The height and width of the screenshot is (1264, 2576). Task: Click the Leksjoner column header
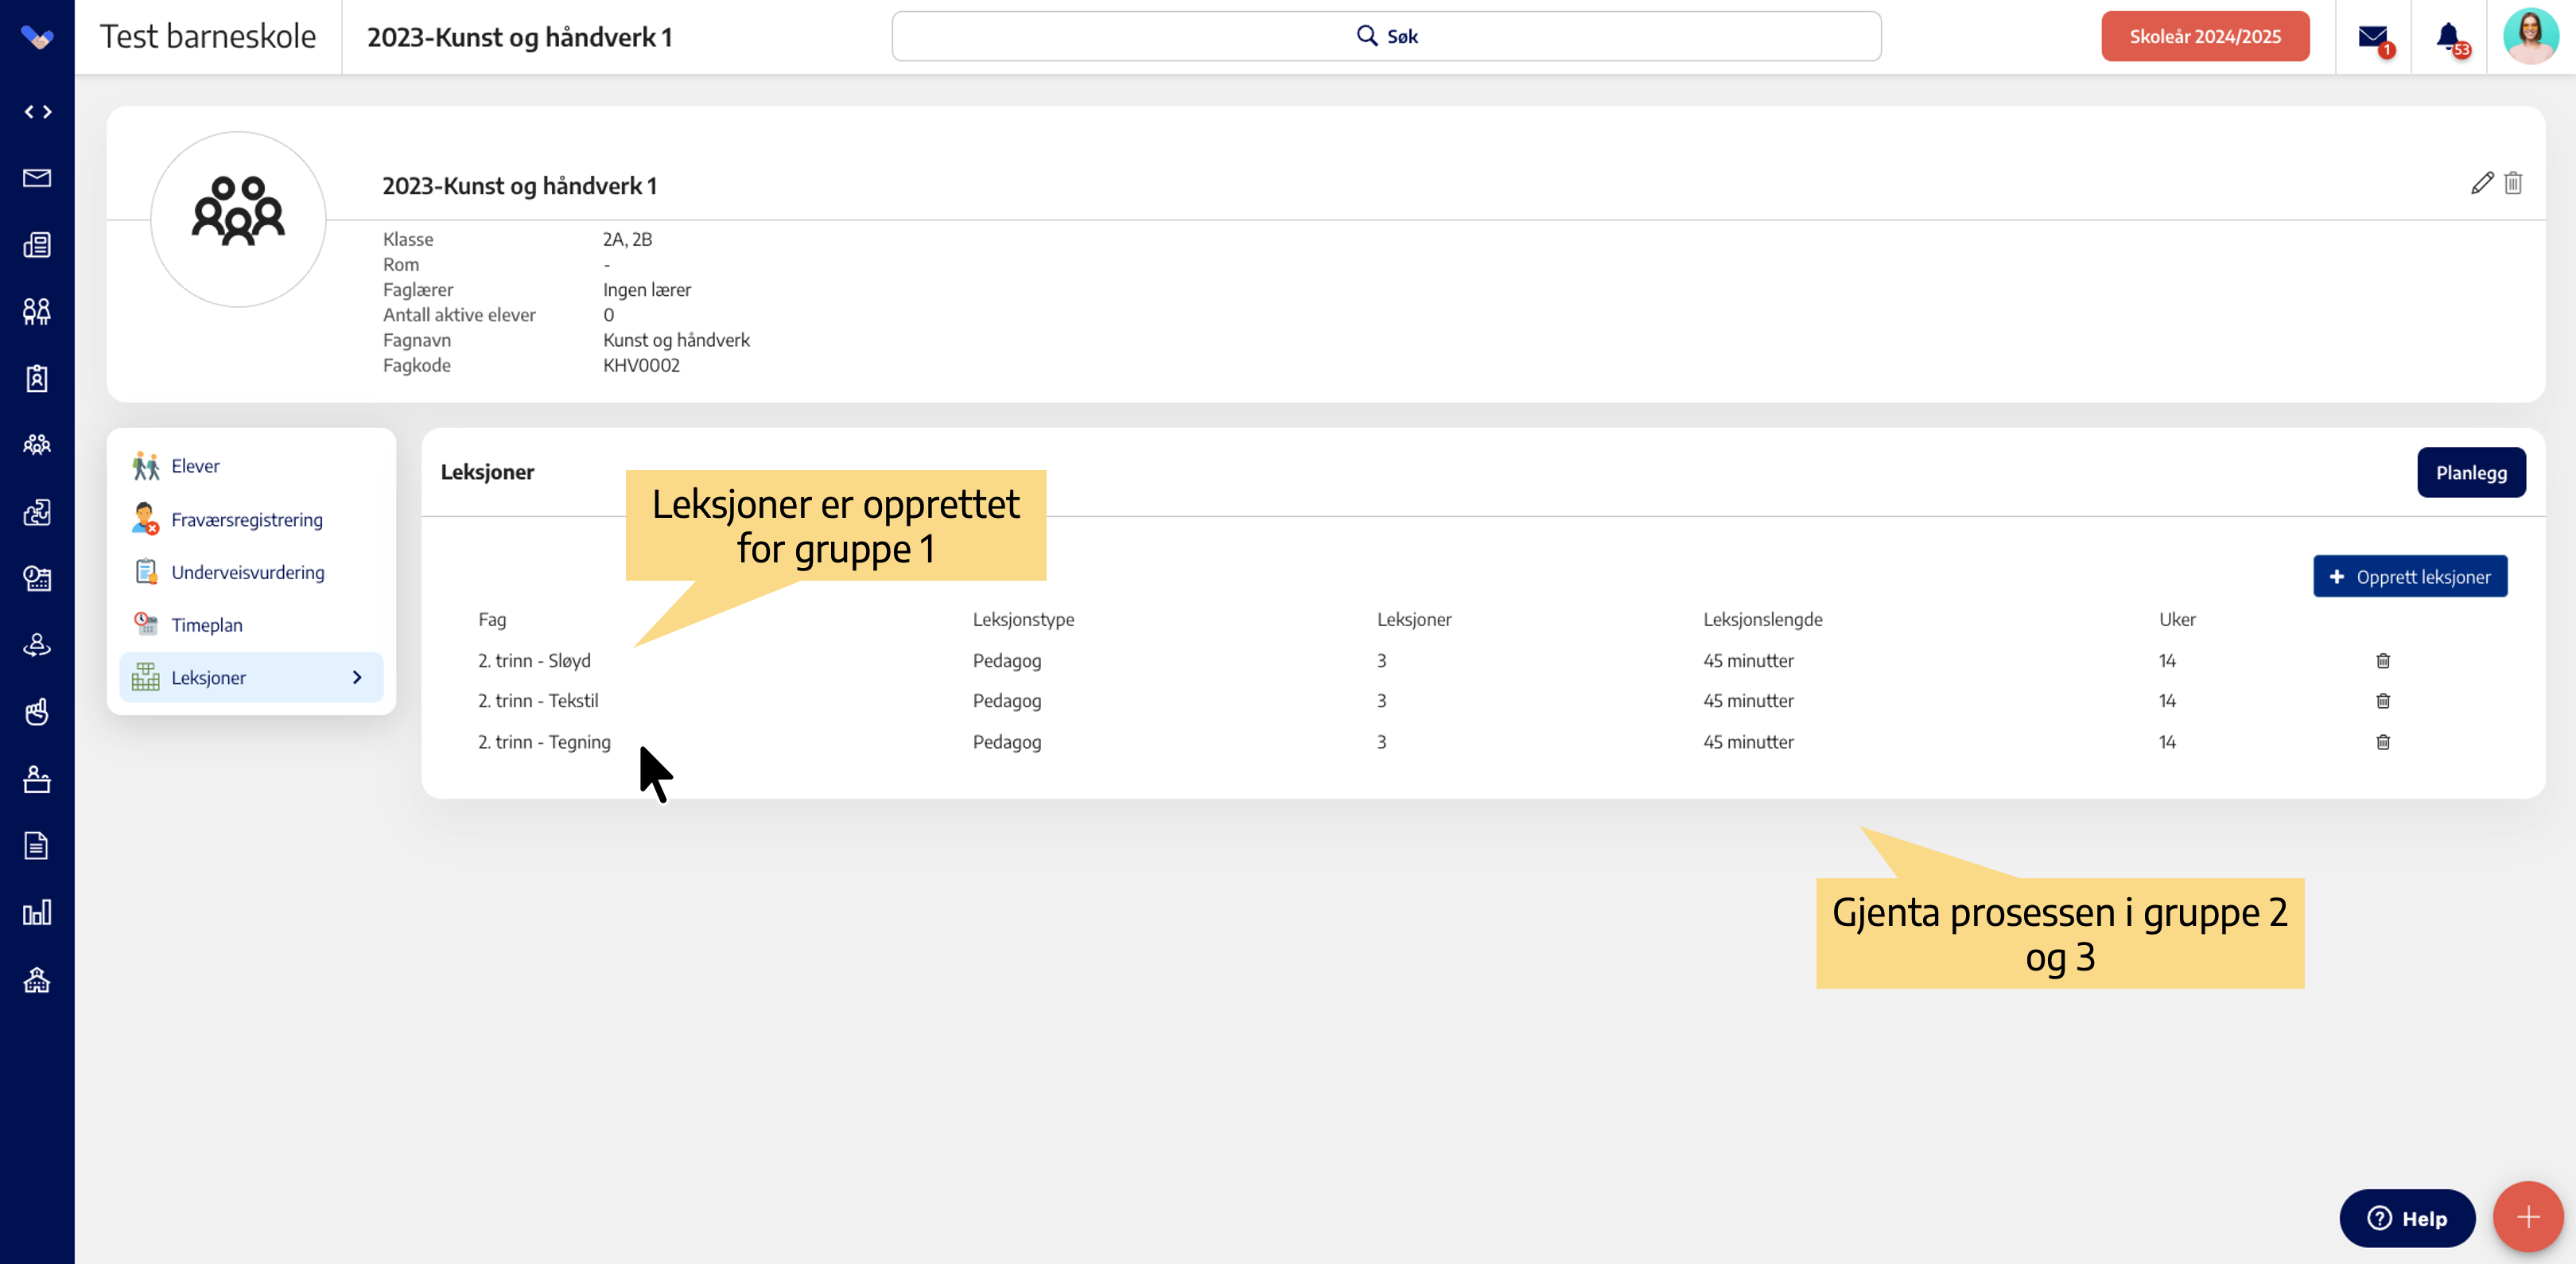pyautogui.click(x=1414, y=619)
